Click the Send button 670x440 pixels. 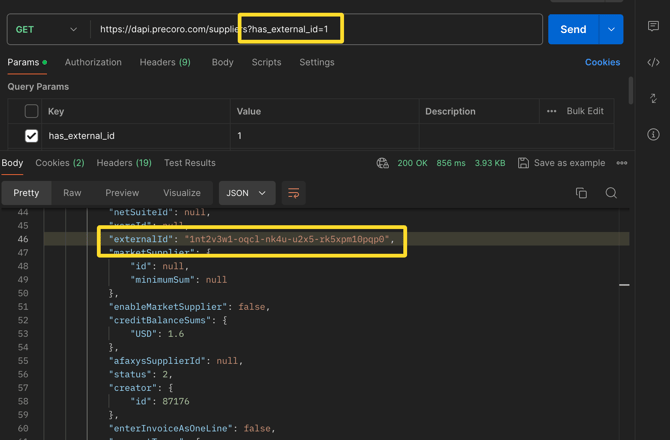click(572, 30)
